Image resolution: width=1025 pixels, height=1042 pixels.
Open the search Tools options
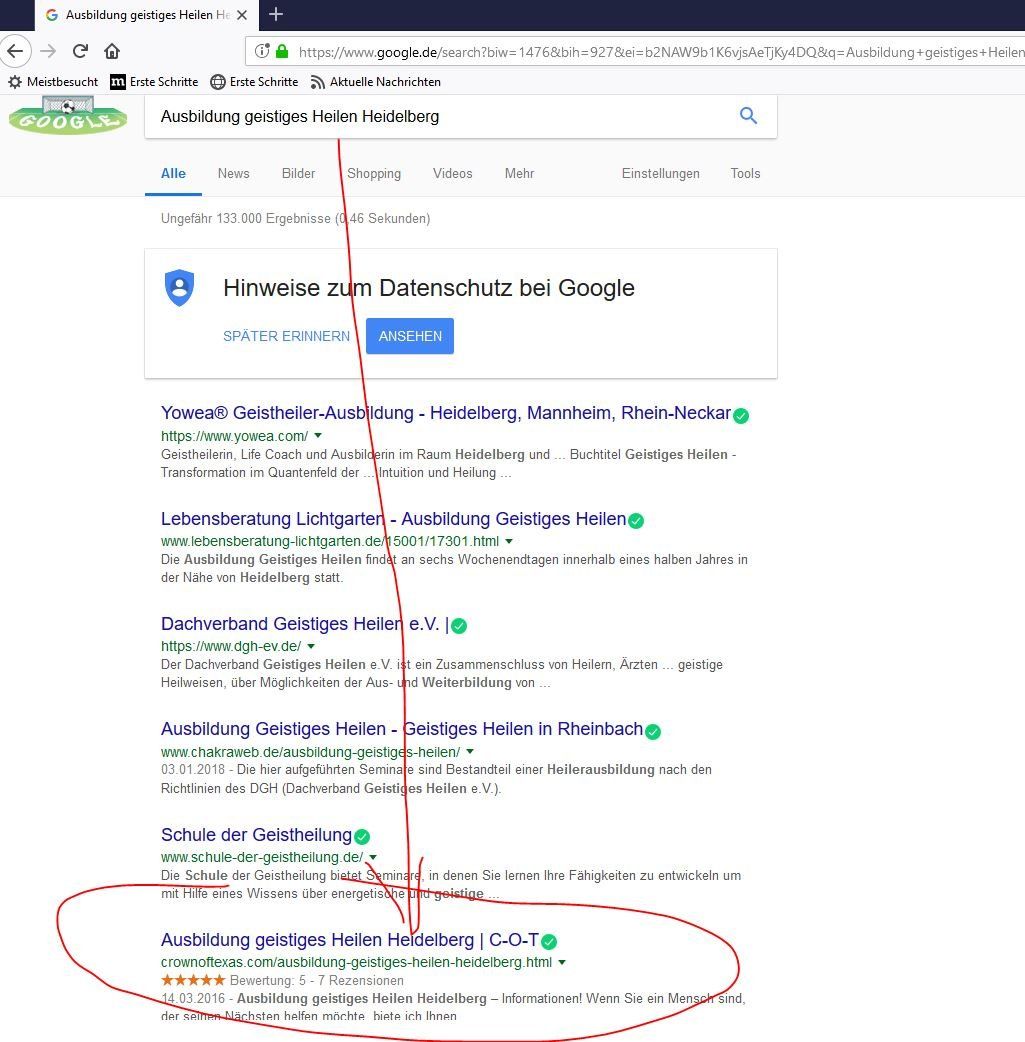point(745,173)
